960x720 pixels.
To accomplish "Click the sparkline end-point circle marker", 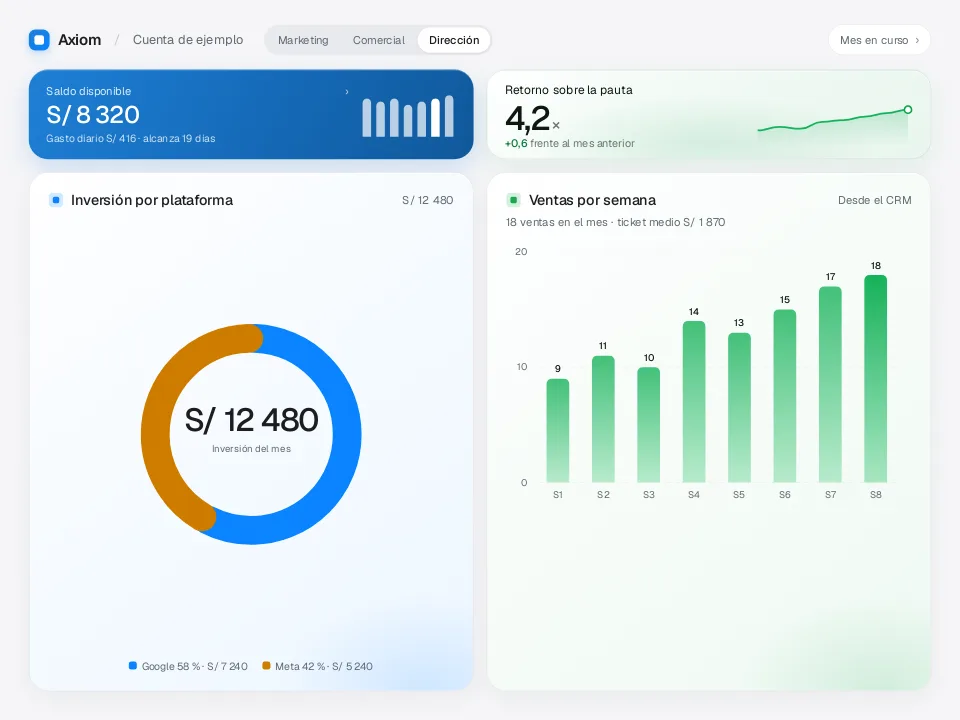I will pos(908,110).
